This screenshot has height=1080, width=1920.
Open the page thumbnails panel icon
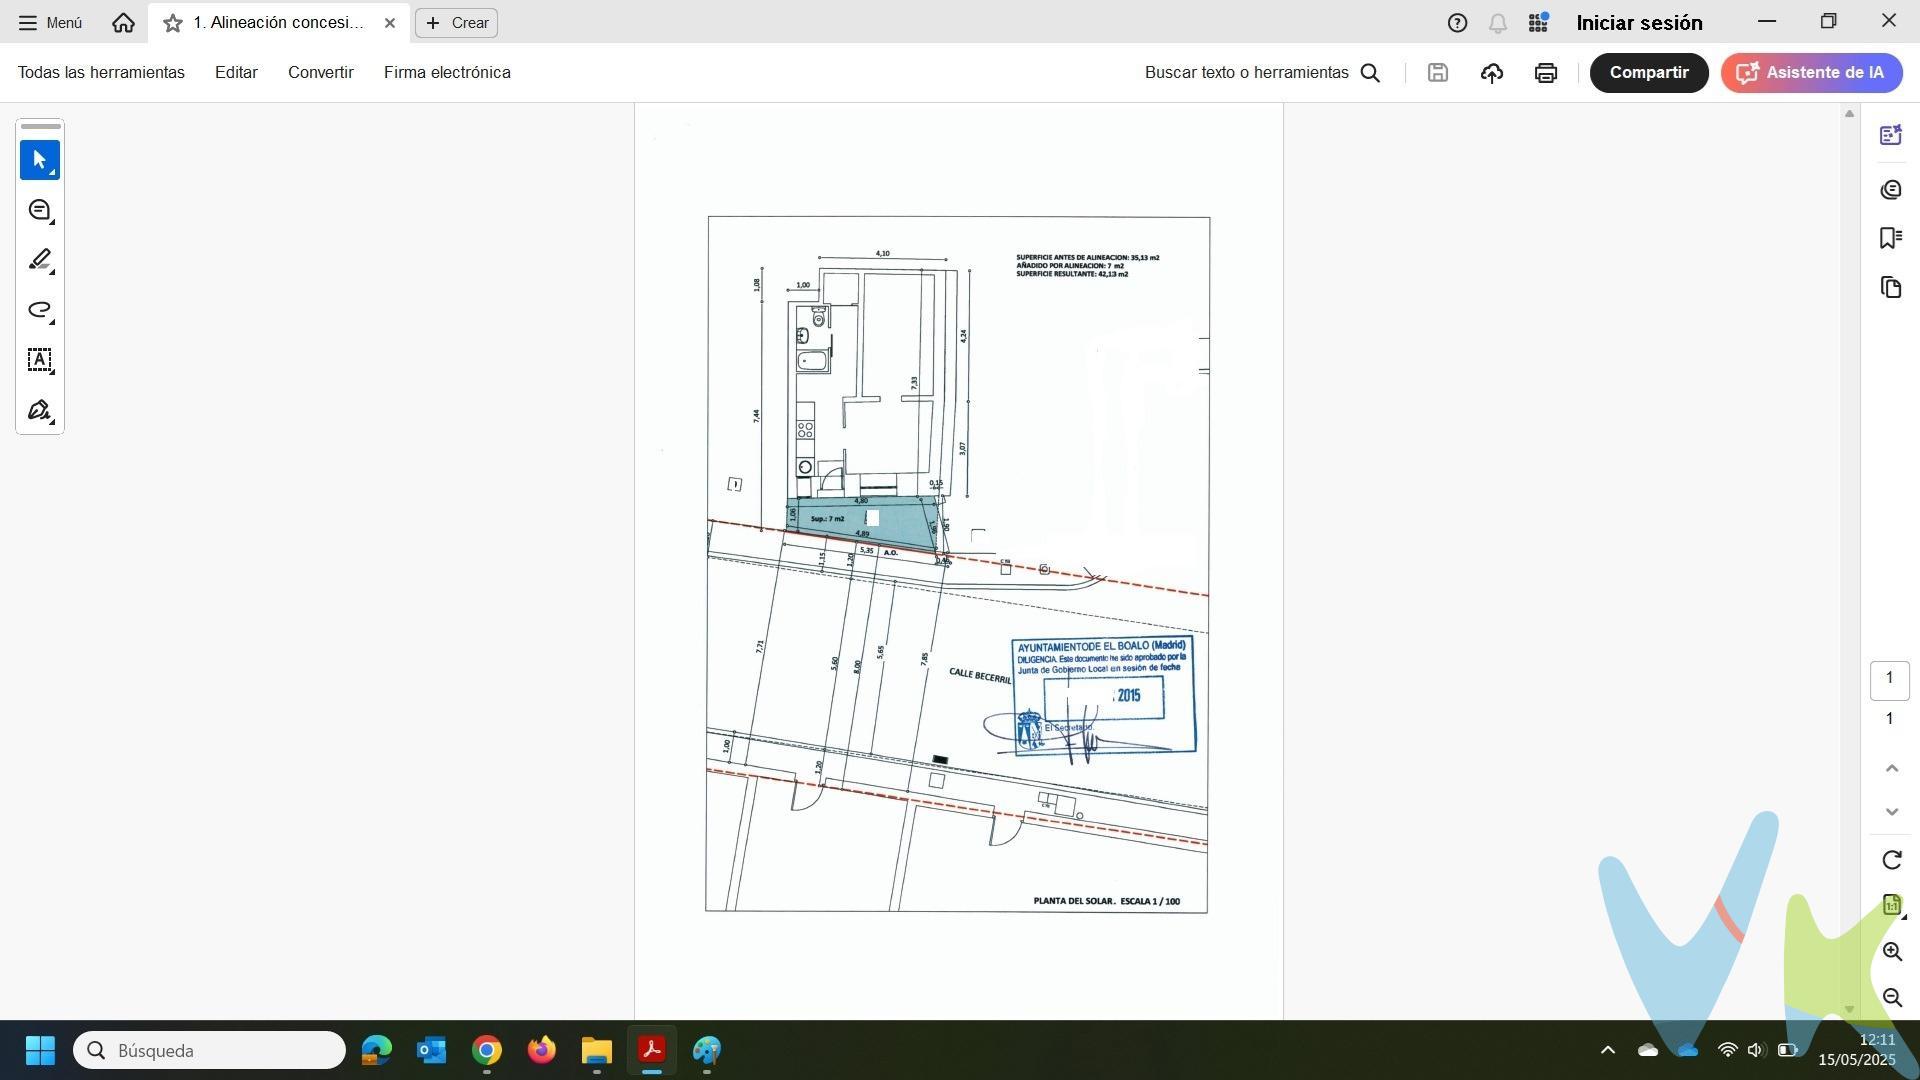1890,288
